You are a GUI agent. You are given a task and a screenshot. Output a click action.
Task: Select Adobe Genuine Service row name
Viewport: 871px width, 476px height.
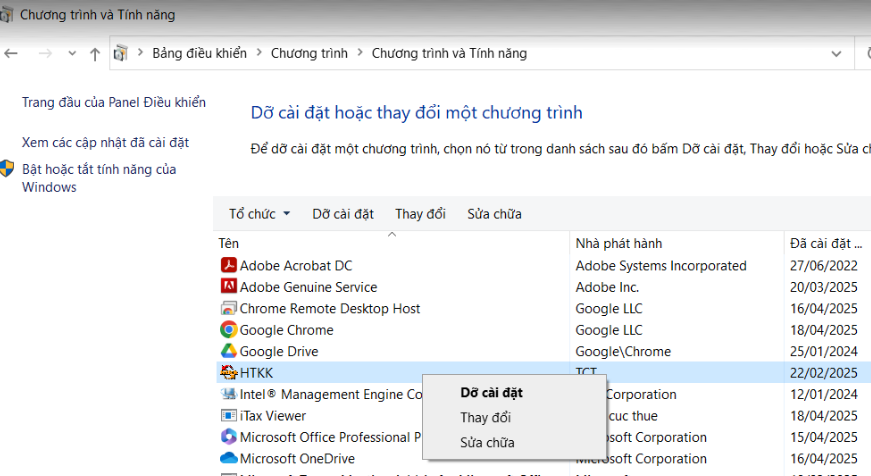coord(308,287)
